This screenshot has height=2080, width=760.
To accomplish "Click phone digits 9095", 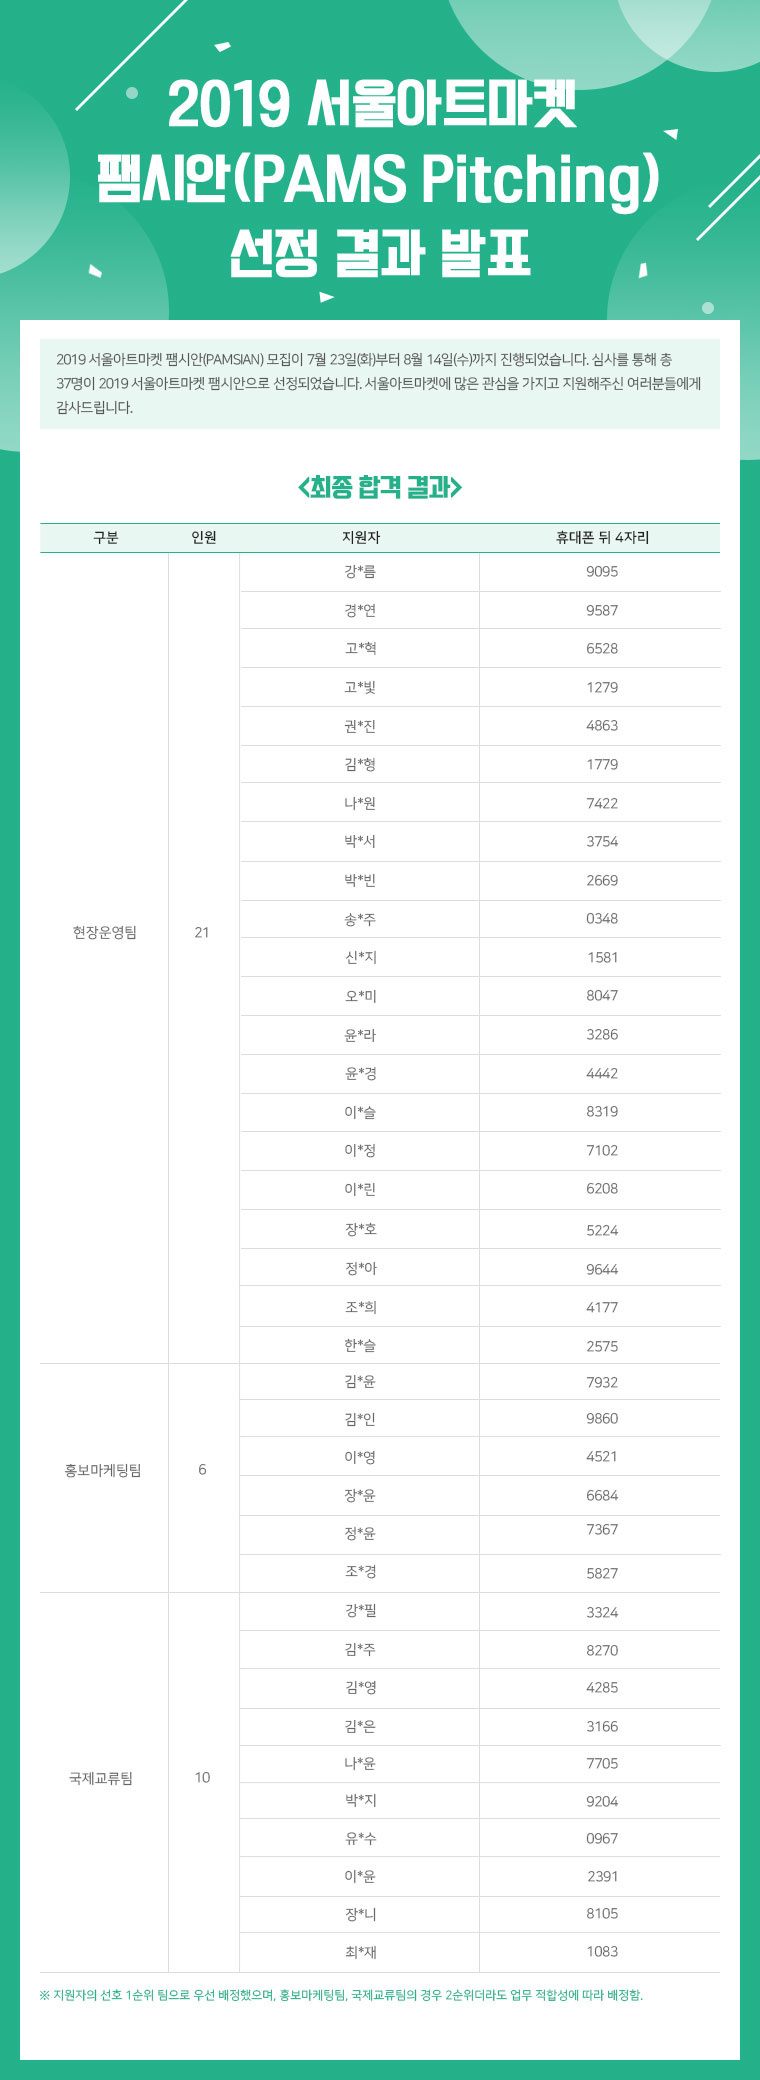I will pyautogui.click(x=602, y=572).
